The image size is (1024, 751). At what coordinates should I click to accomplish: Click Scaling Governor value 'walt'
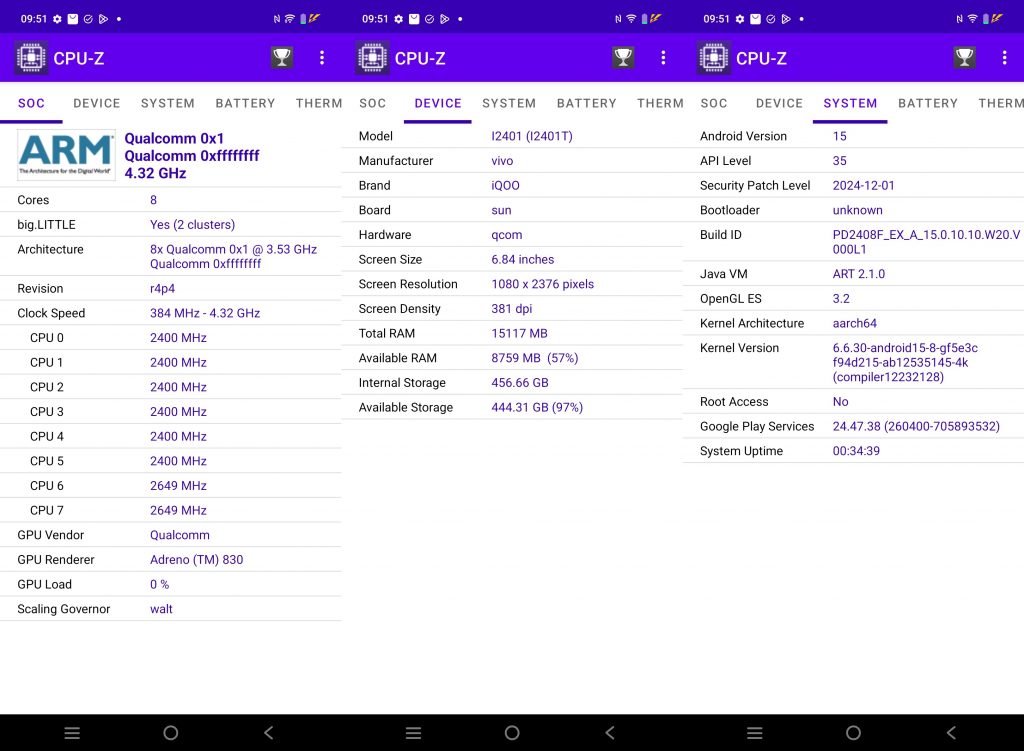click(161, 609)
